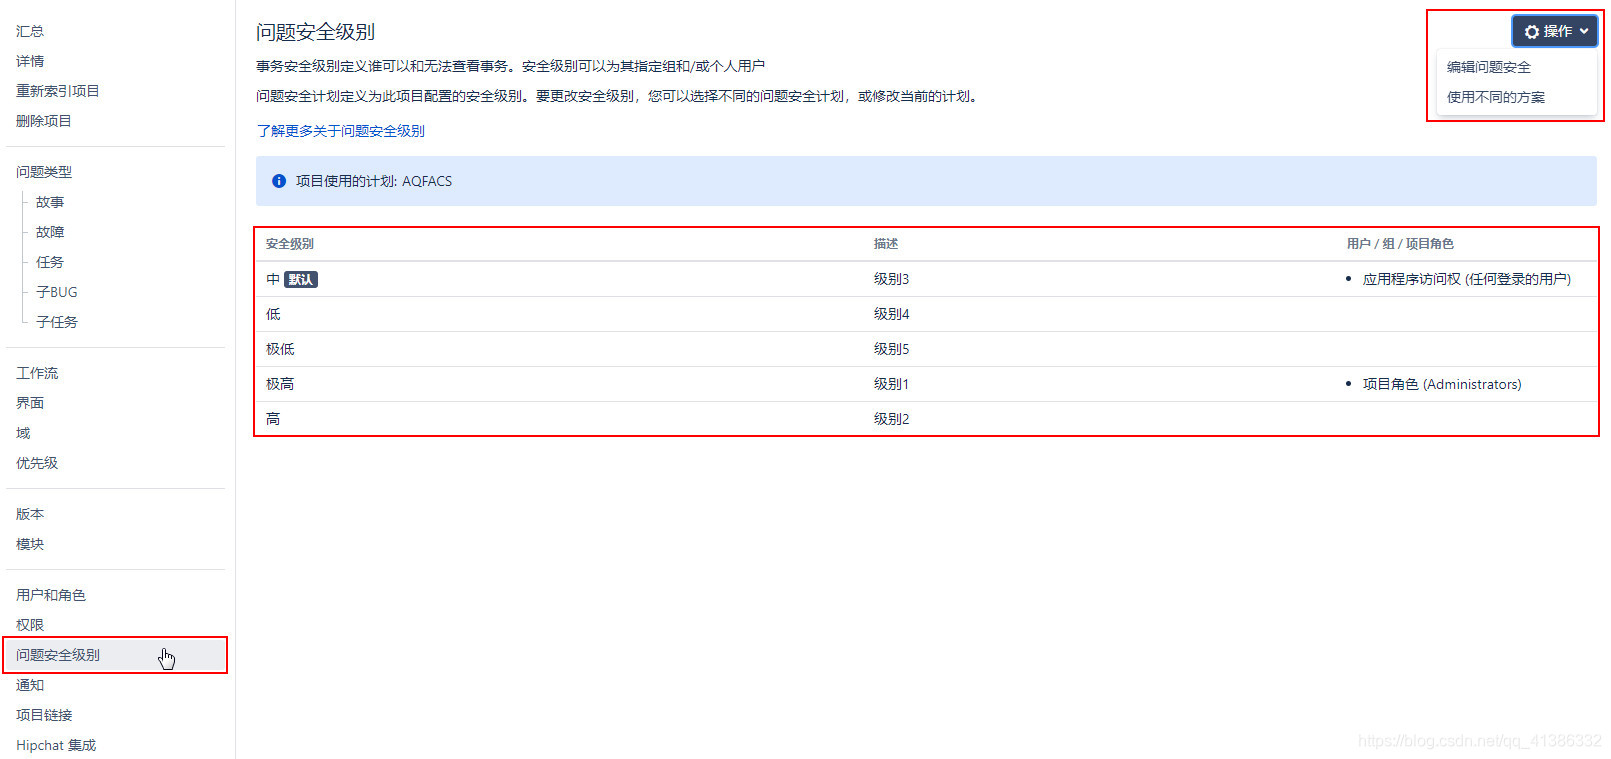Viewport: 1611px width, 759px height.
Task: Open 优先级 in the sidebar
Action: [x=37, y=463]
